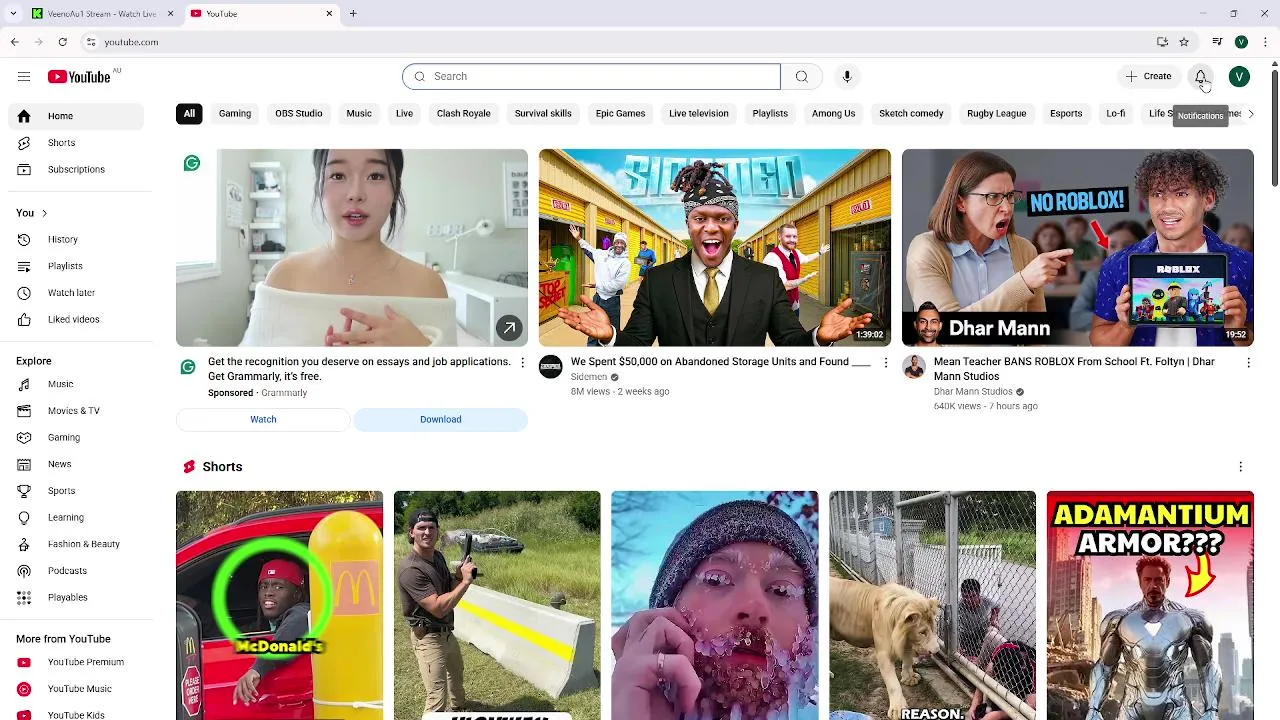
Task: Open Sports under Explore
Action: click(76, 491)
